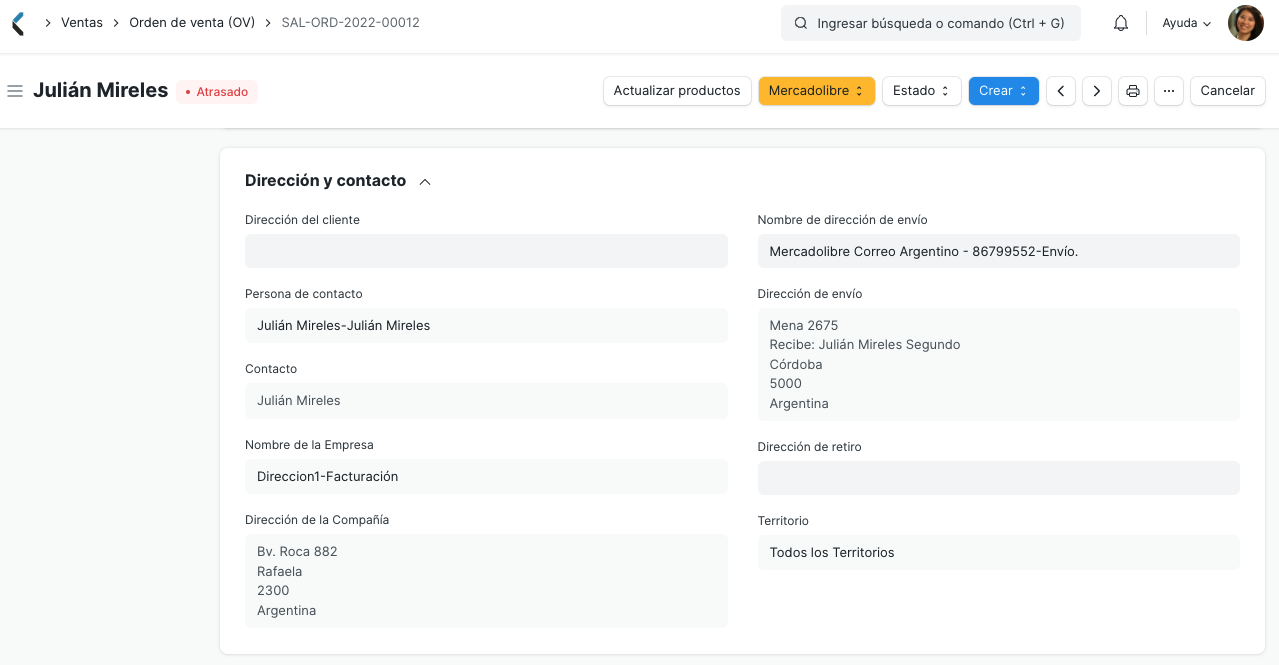Click Cancelar to cancel the order
Viewport: 1279px width, 665px height.
pyautogui.click(x=1227, y=90)
